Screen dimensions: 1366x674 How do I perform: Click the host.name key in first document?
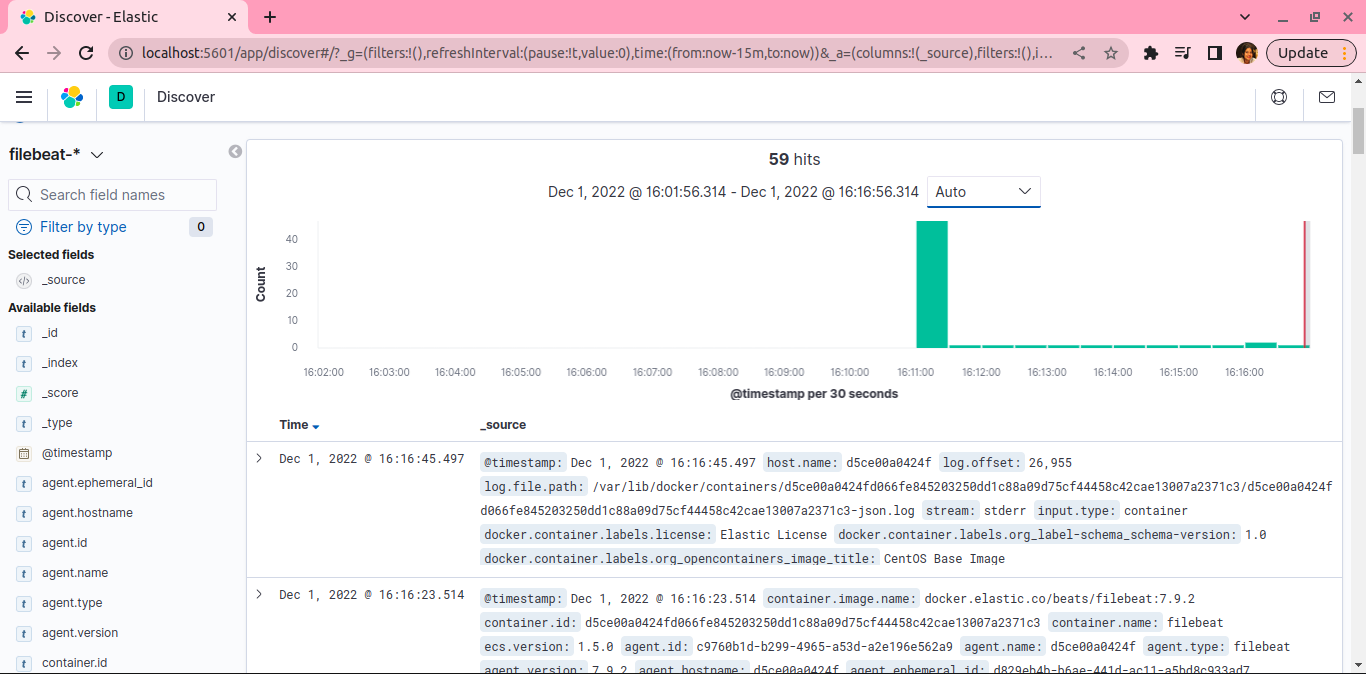coord(802,462)
